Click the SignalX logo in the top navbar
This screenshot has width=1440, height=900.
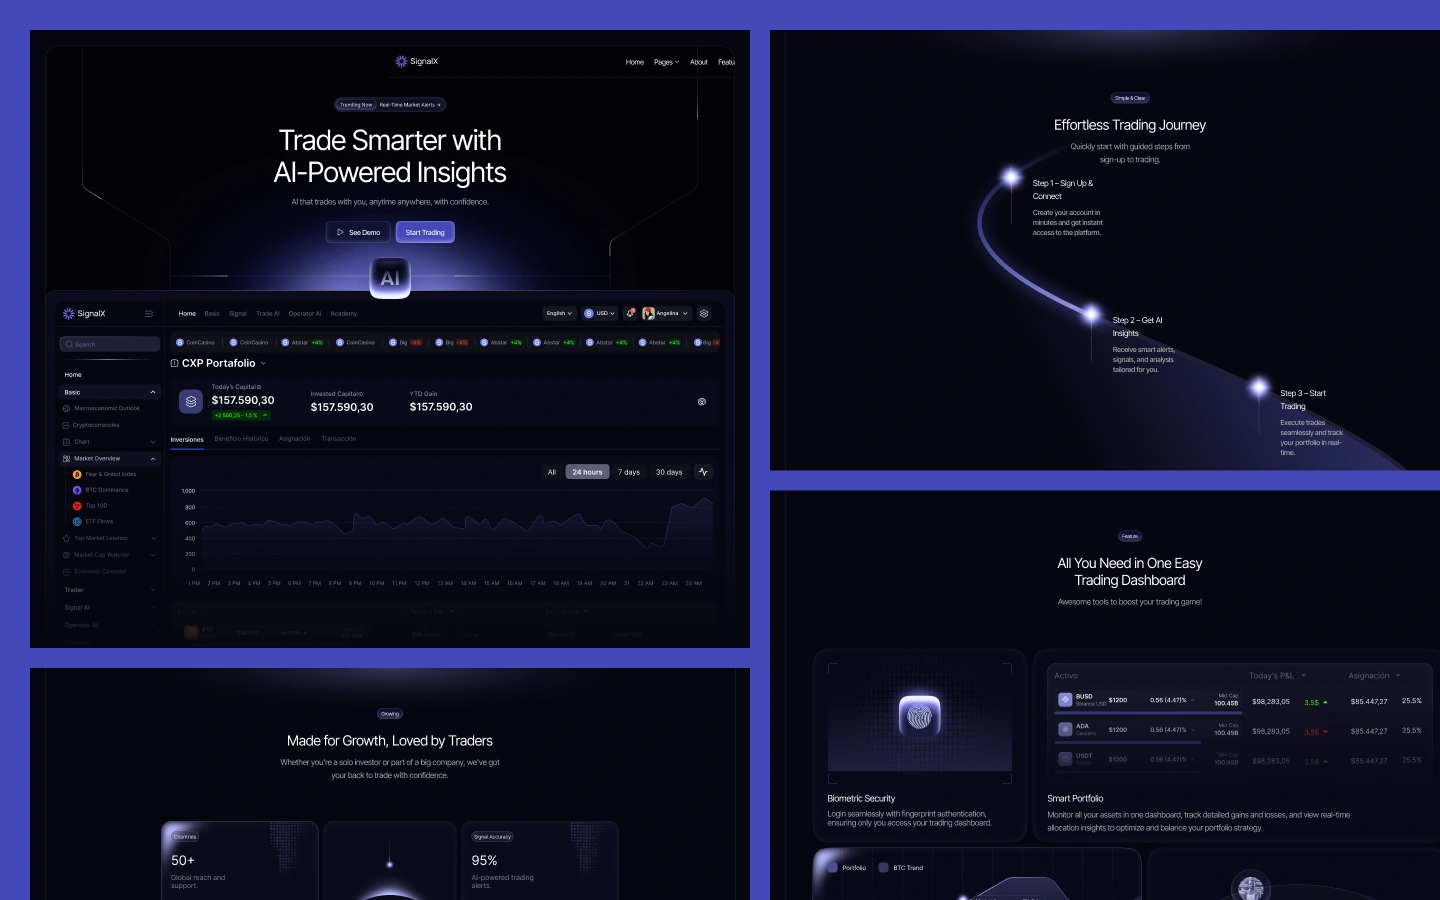(x=417, y=61)
